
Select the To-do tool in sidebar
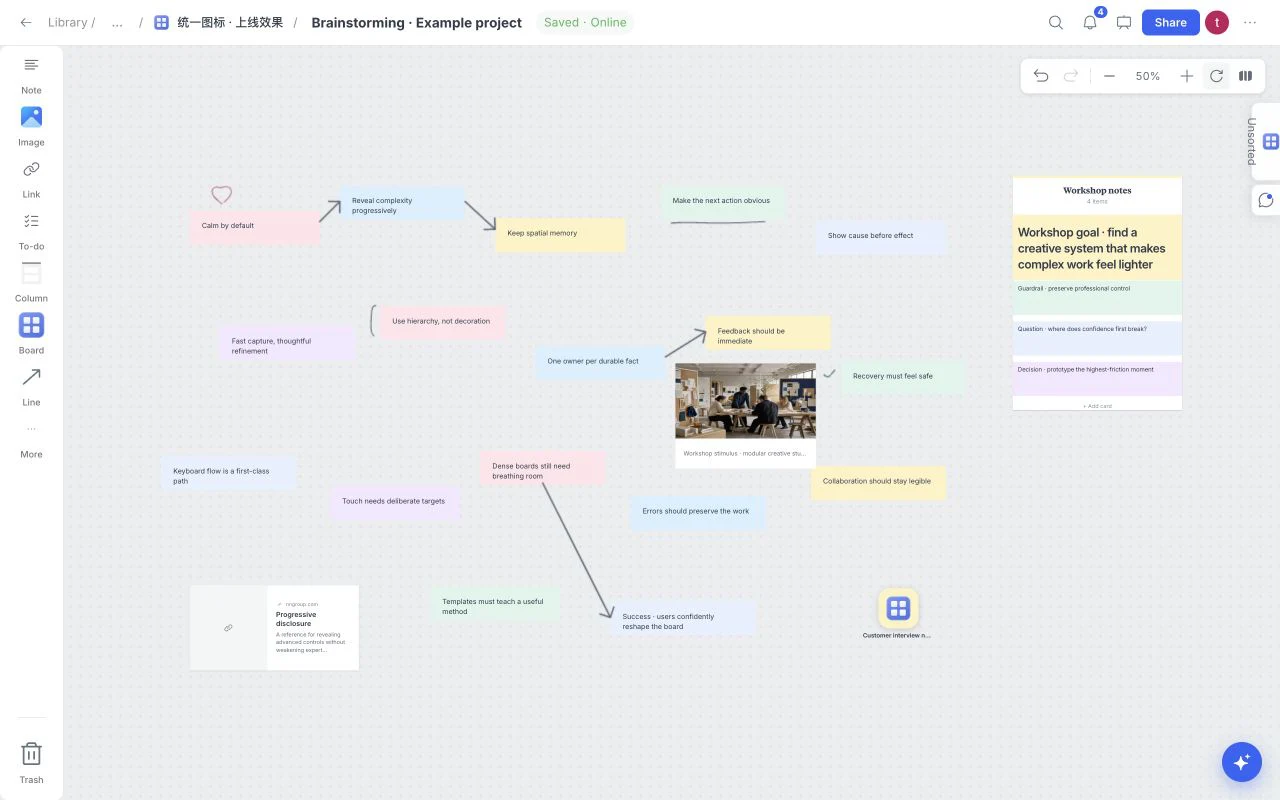tap(31, 231)
